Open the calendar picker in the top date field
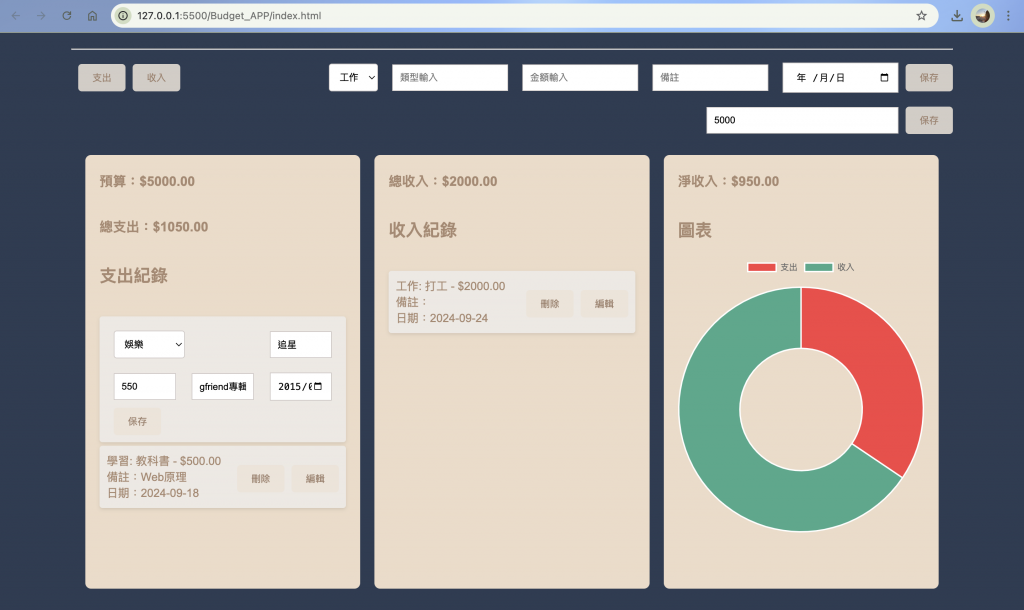Screen dimensions: 1024x610 [x=884, y=78]
